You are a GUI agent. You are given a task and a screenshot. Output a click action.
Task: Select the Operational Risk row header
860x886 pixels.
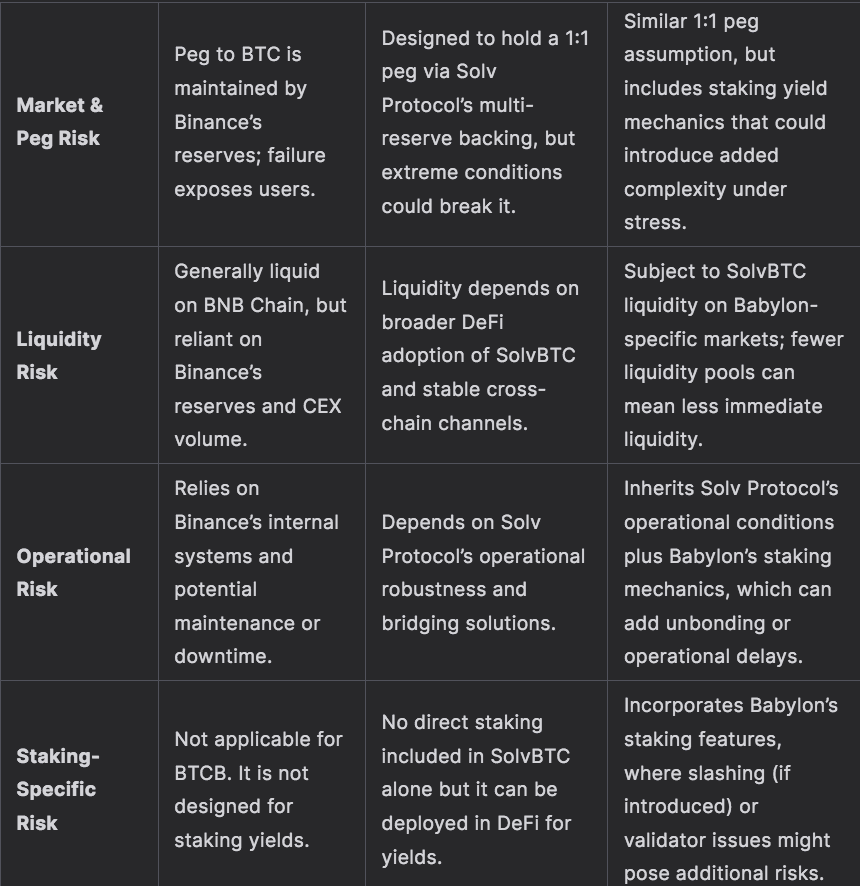[73, 572]
